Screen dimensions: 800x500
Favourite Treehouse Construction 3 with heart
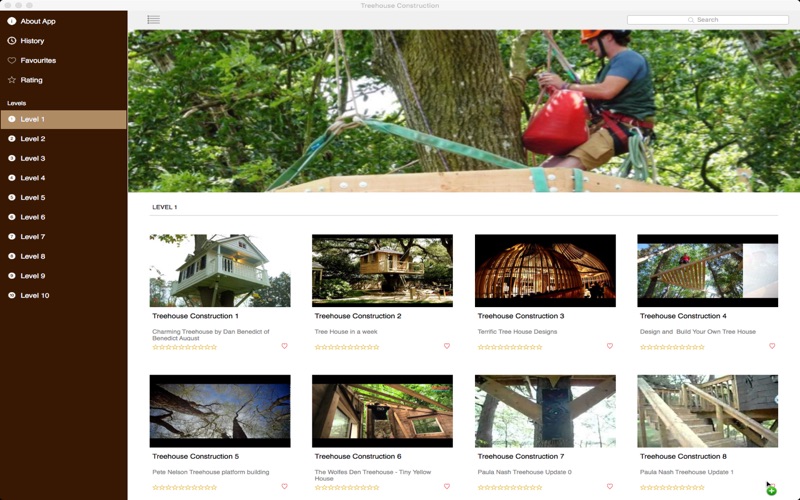coord(610,346)
